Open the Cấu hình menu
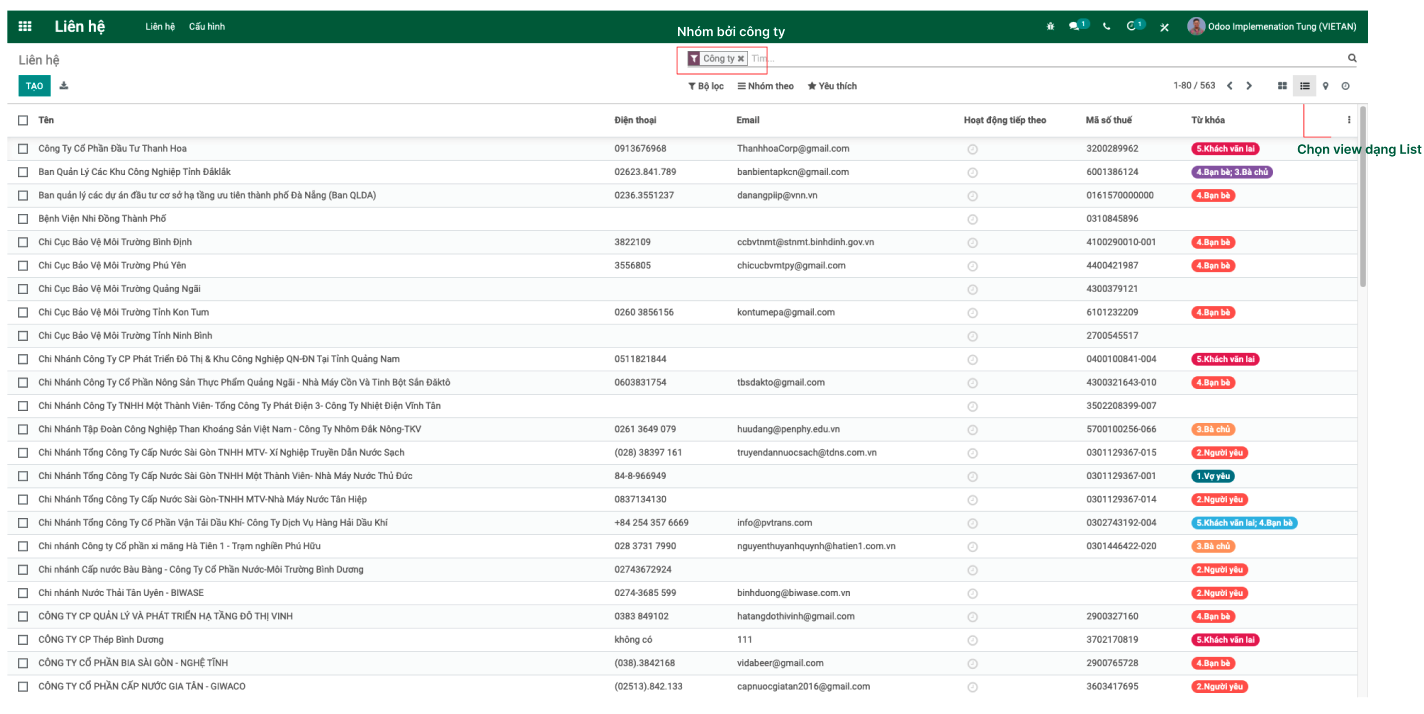The image size is (1424, 714). [207, 26]
